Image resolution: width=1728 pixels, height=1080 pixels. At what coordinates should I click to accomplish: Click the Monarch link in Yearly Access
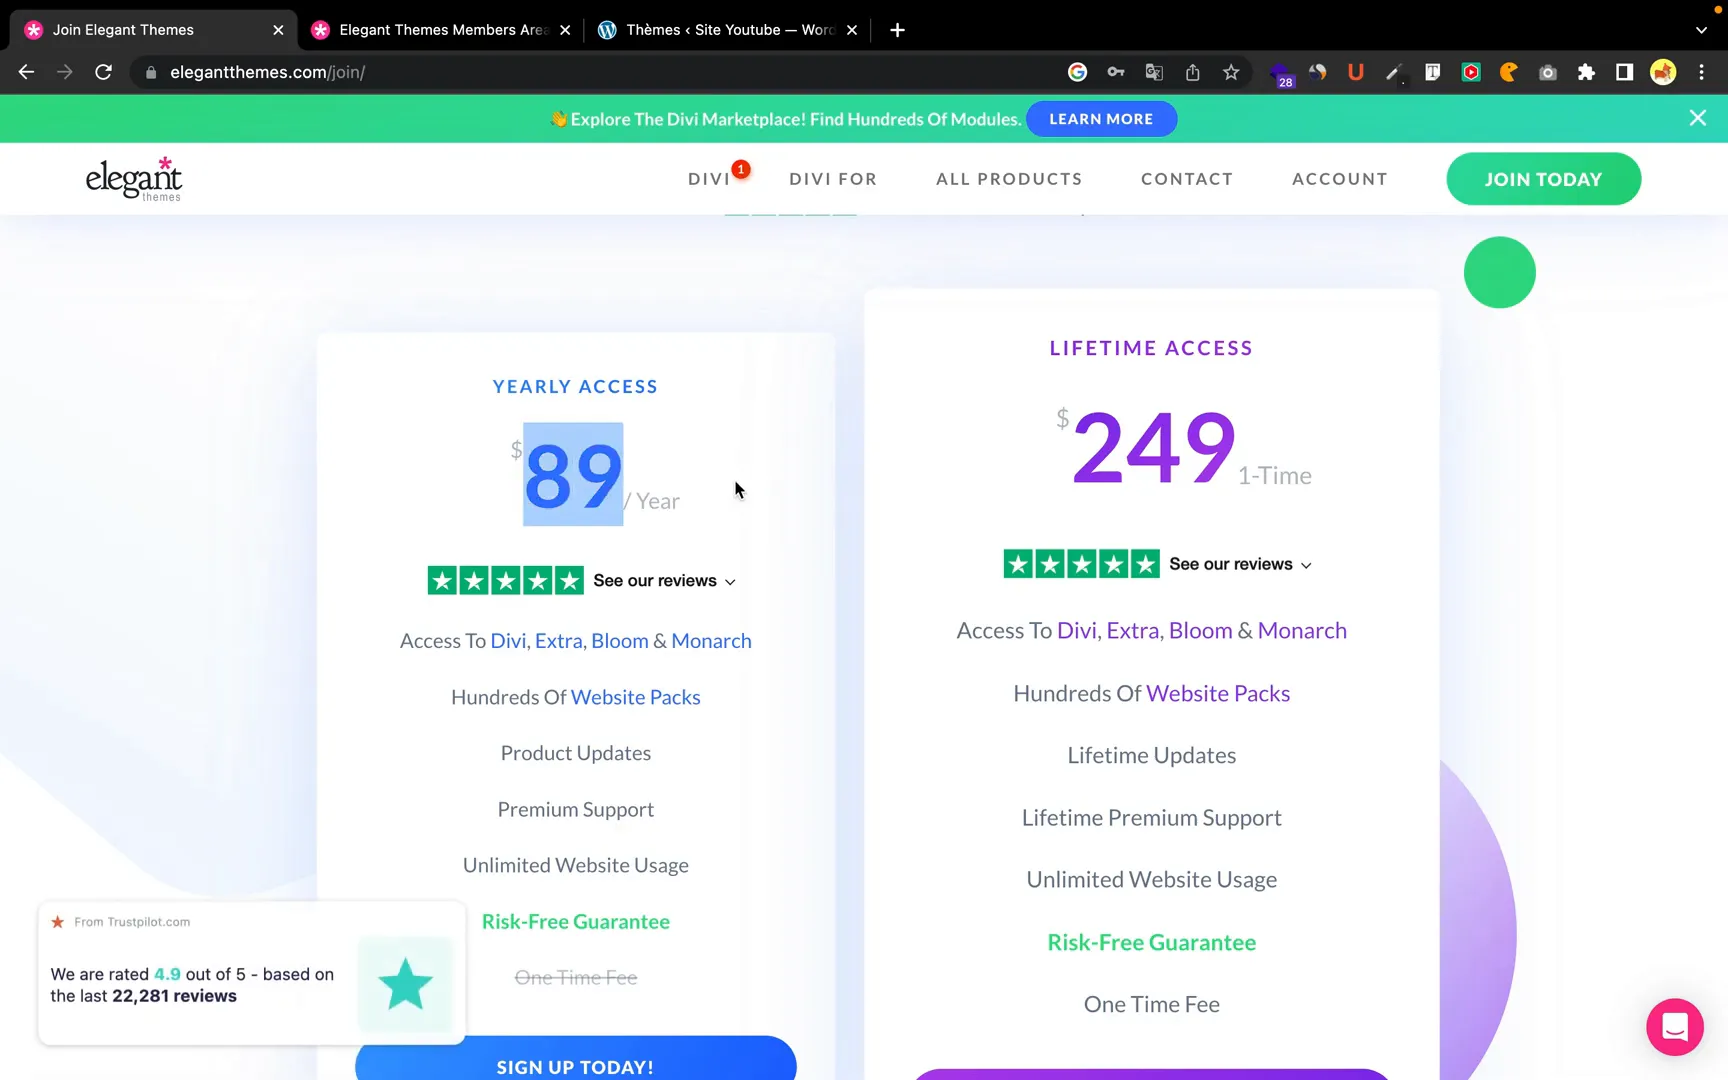pyautogui.click(x=711, y=641)
